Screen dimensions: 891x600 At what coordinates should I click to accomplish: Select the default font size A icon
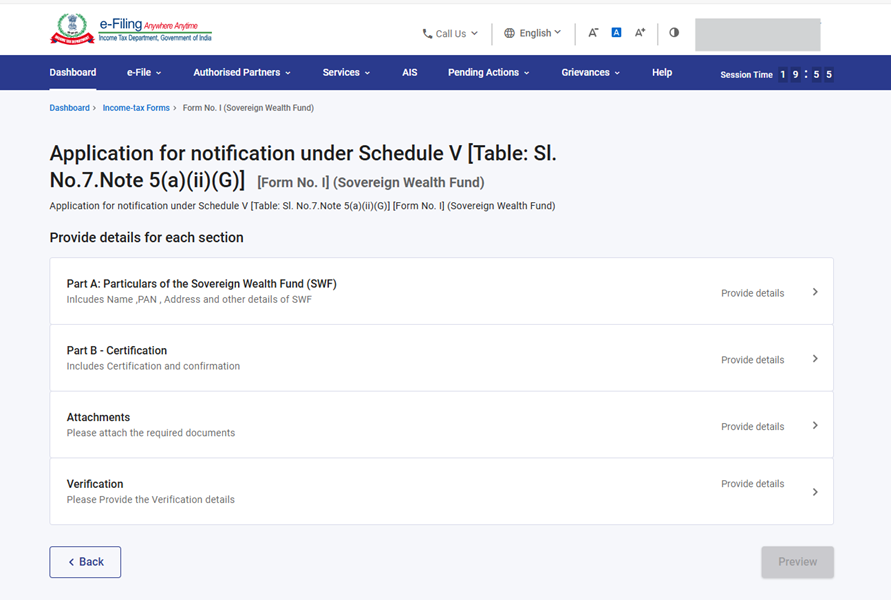click(616, 33)
